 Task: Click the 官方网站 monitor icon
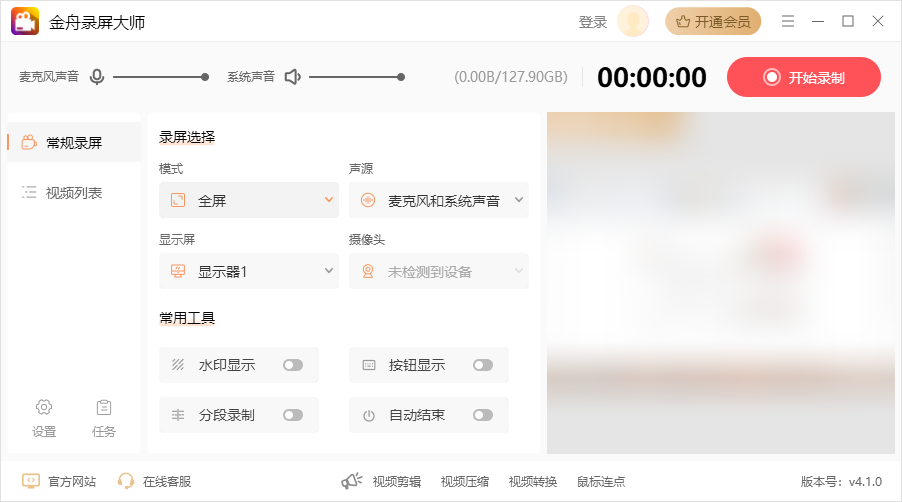tap(30, 481)
